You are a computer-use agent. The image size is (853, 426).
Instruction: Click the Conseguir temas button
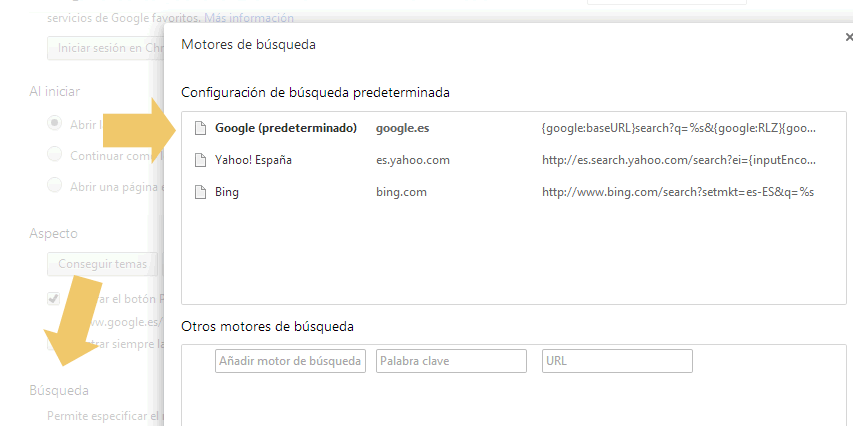(102, 264)
